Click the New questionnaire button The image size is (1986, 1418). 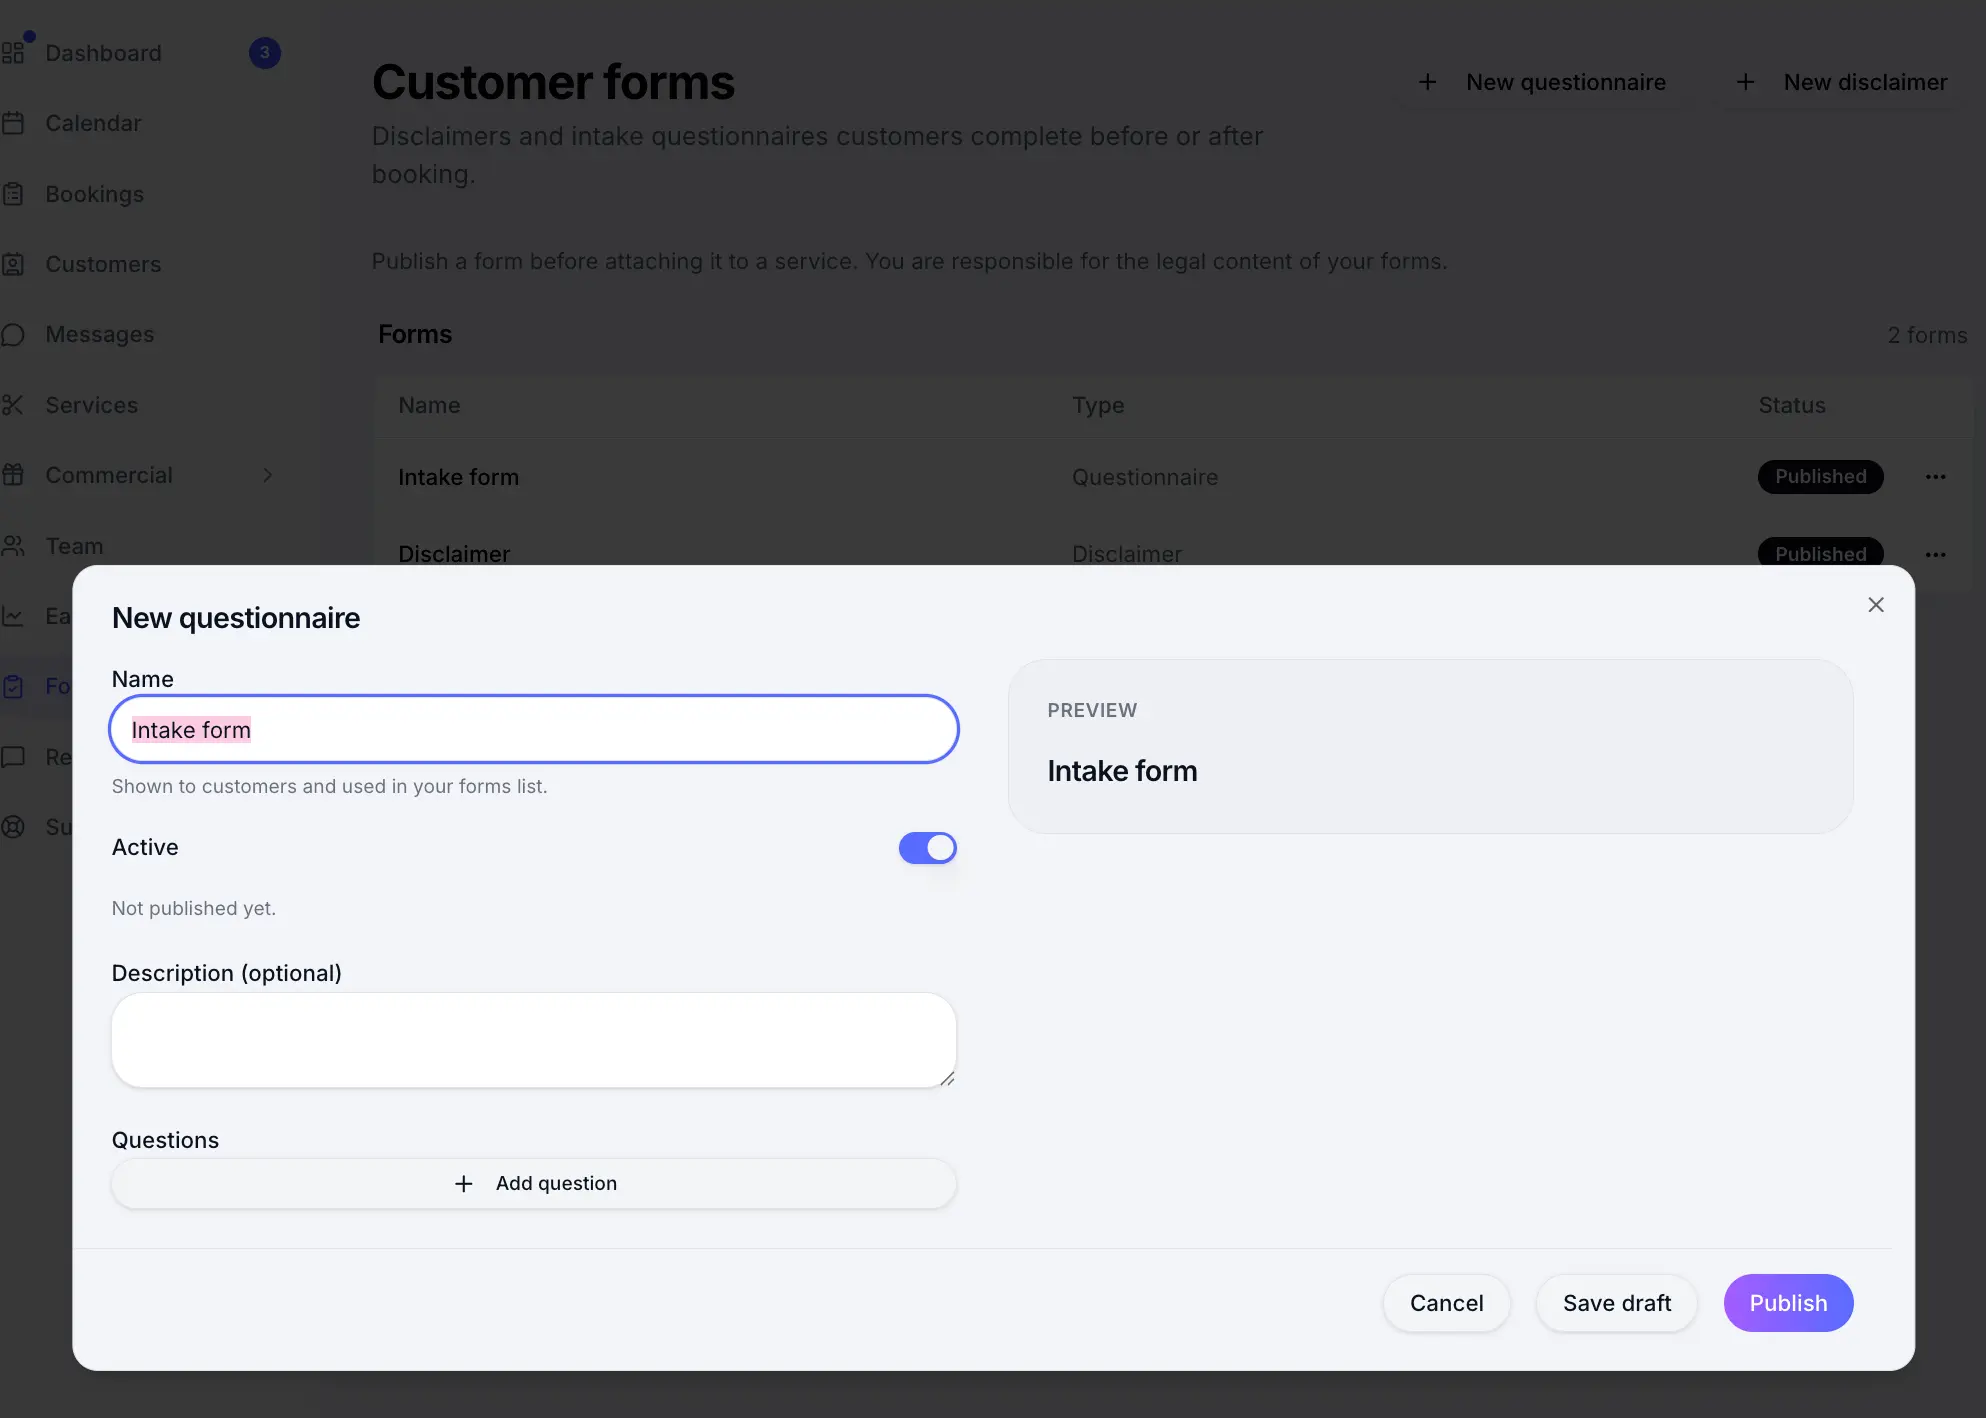1541,82
